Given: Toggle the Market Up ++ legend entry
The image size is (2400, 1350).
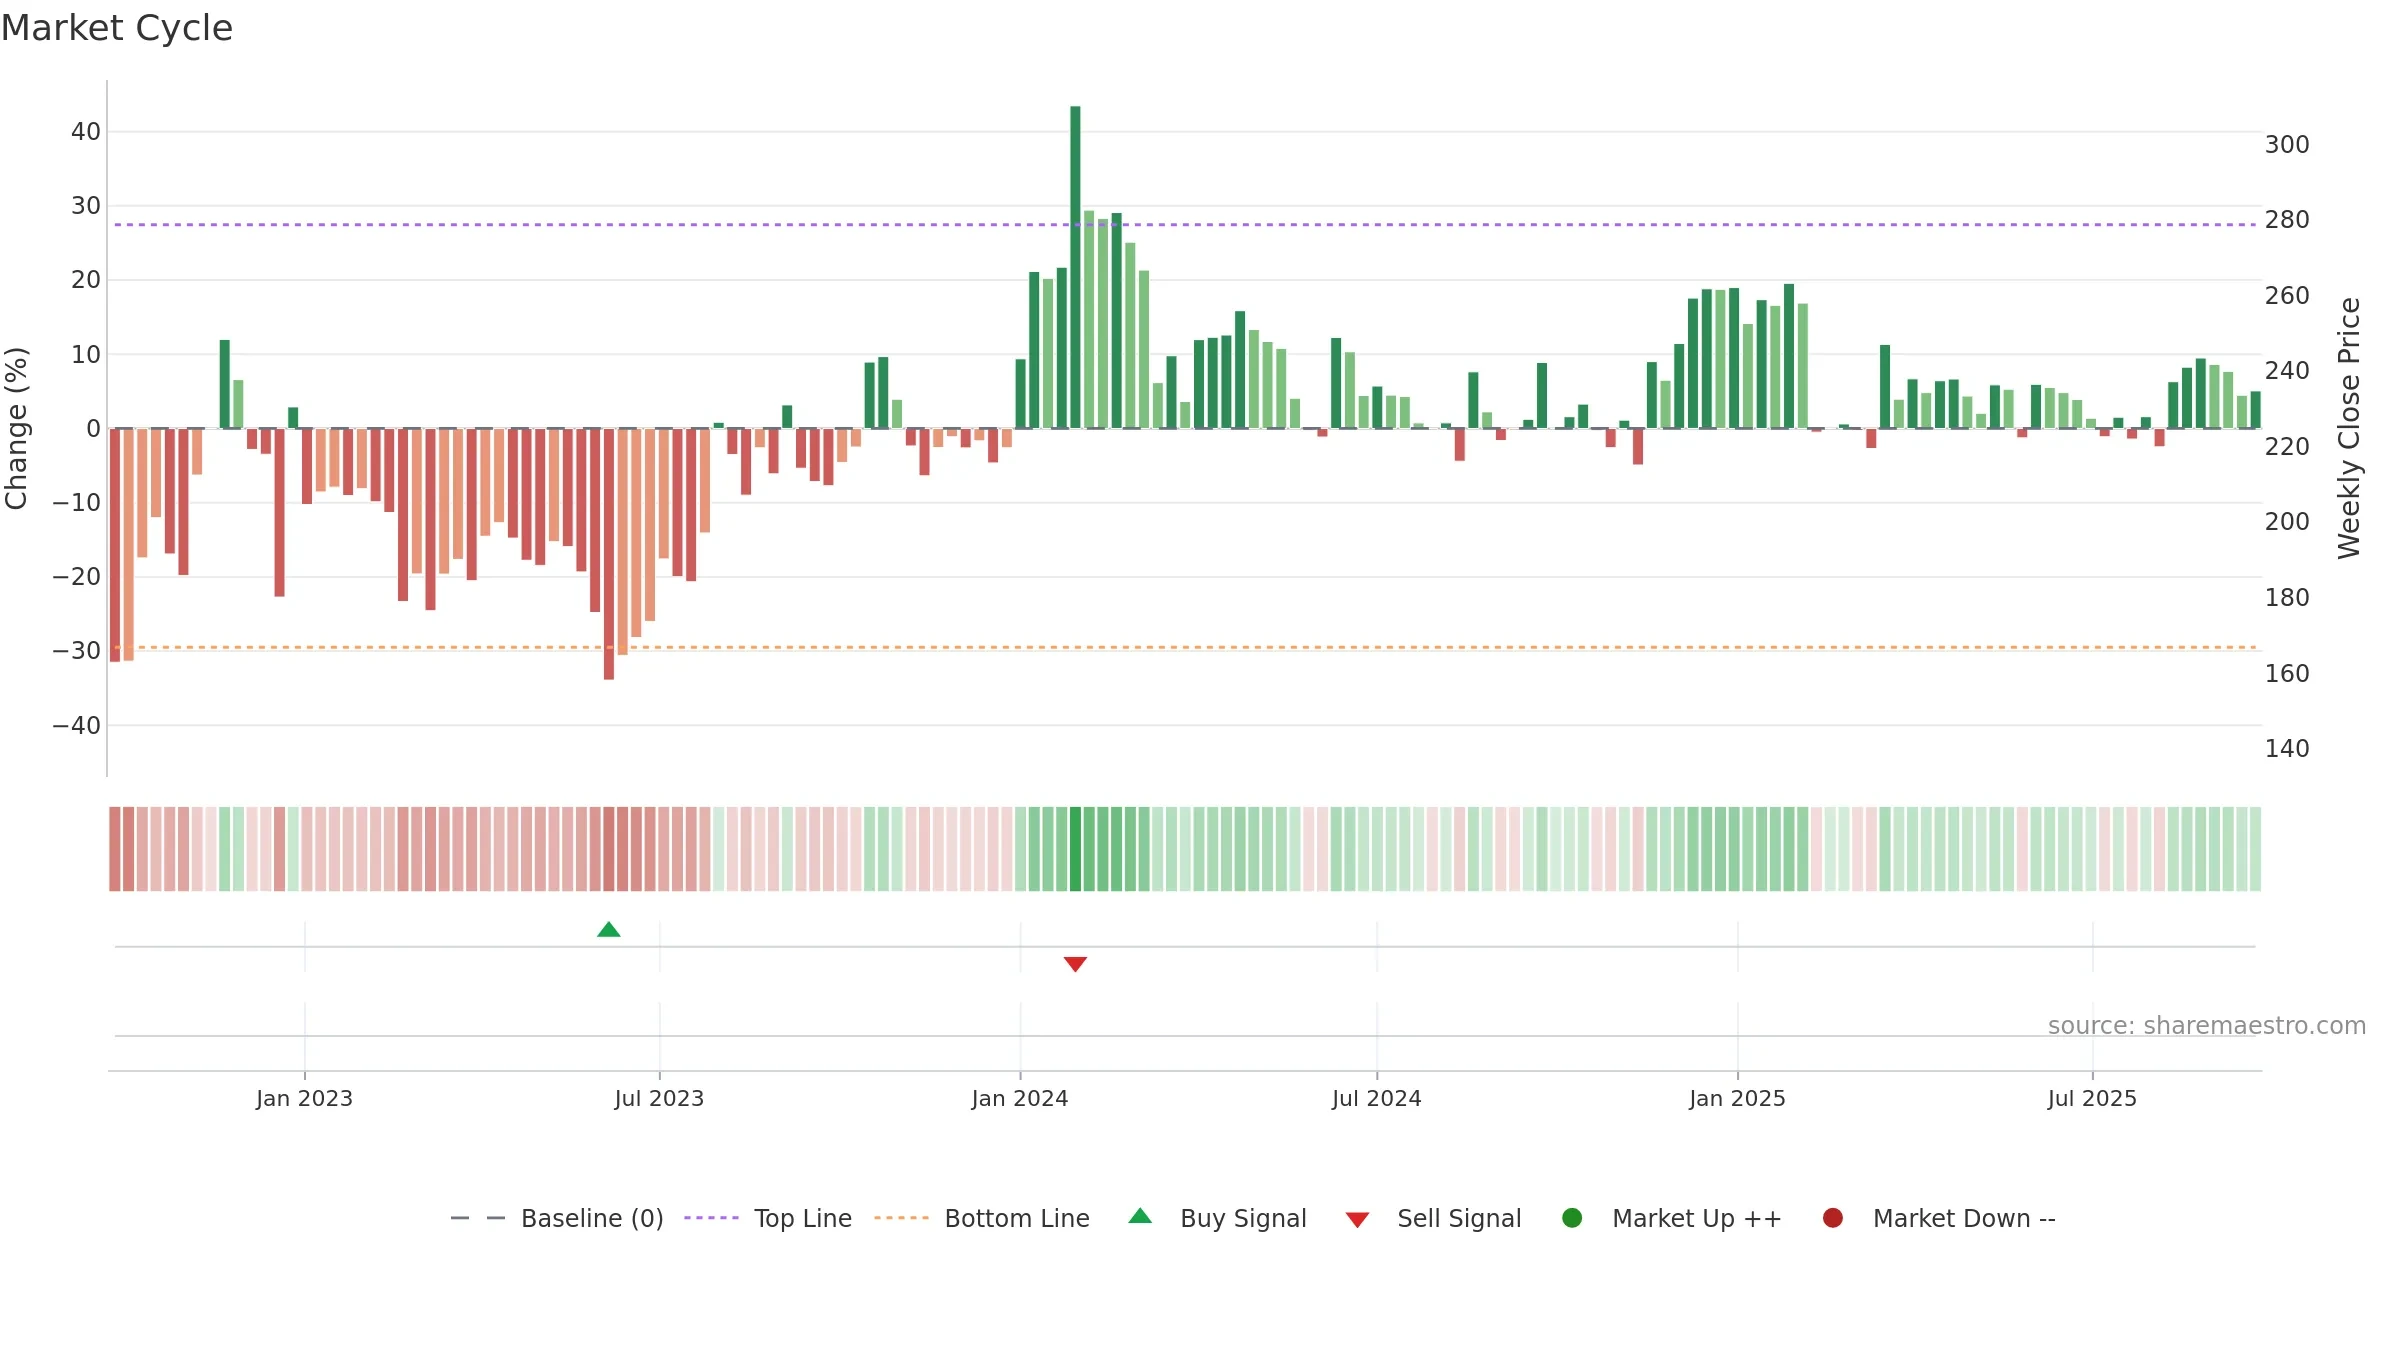Looking at the screenshot, I should [x=1672, y=1218].
